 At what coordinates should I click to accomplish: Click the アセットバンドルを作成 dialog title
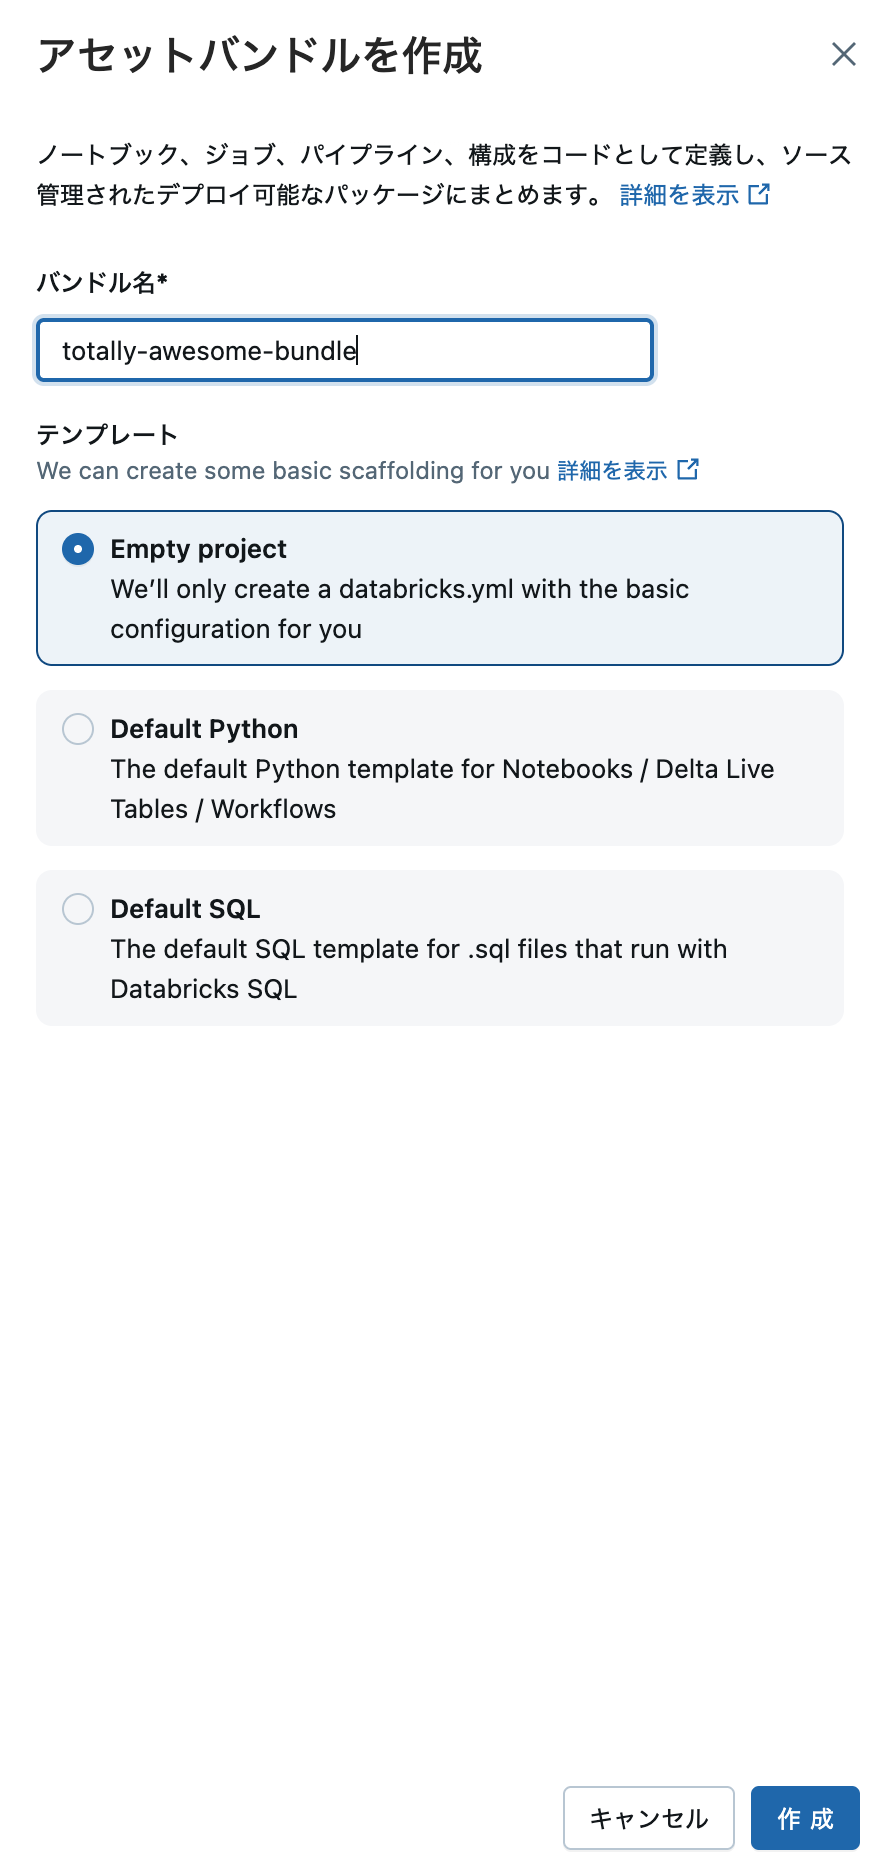click(258, 57)
